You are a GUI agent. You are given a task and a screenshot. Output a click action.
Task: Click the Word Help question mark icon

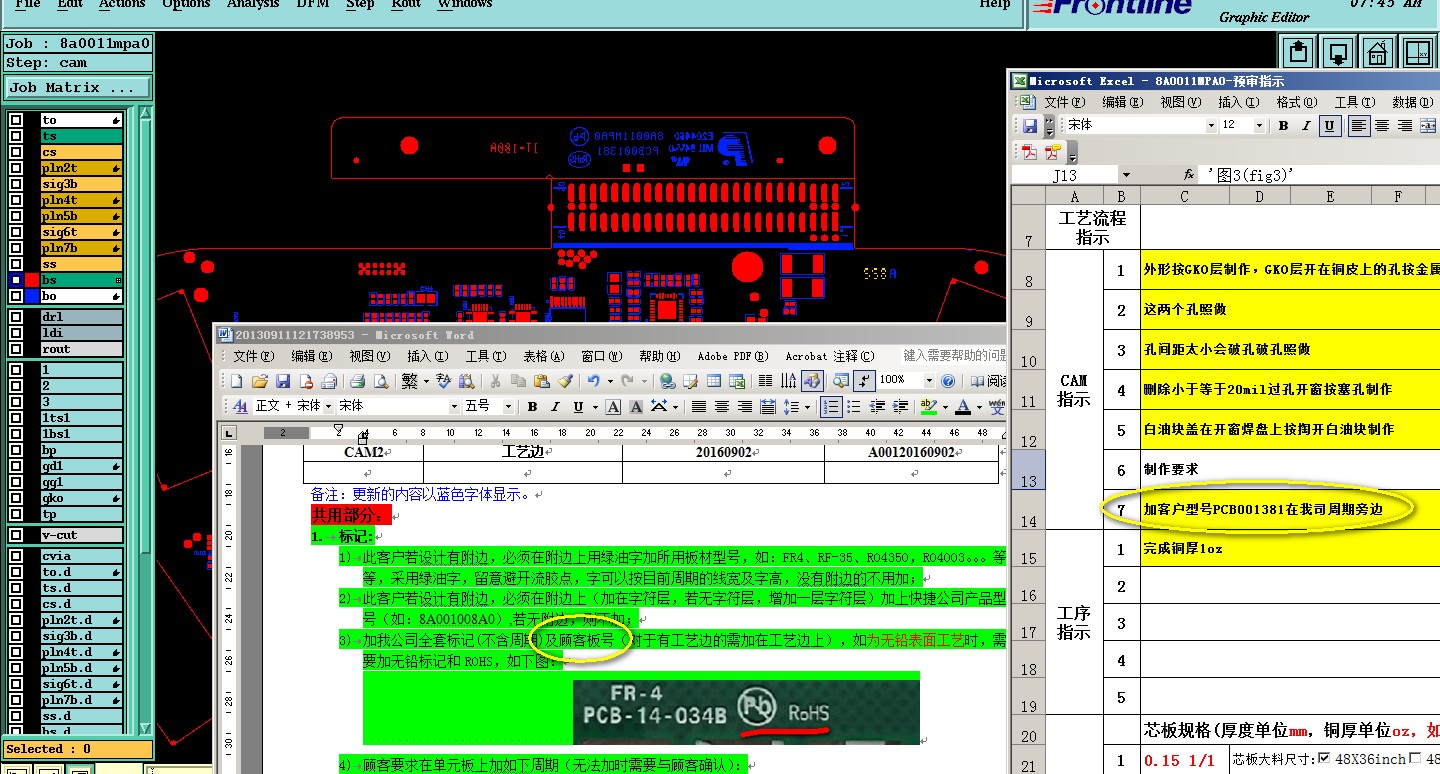(x=948, y=381)
